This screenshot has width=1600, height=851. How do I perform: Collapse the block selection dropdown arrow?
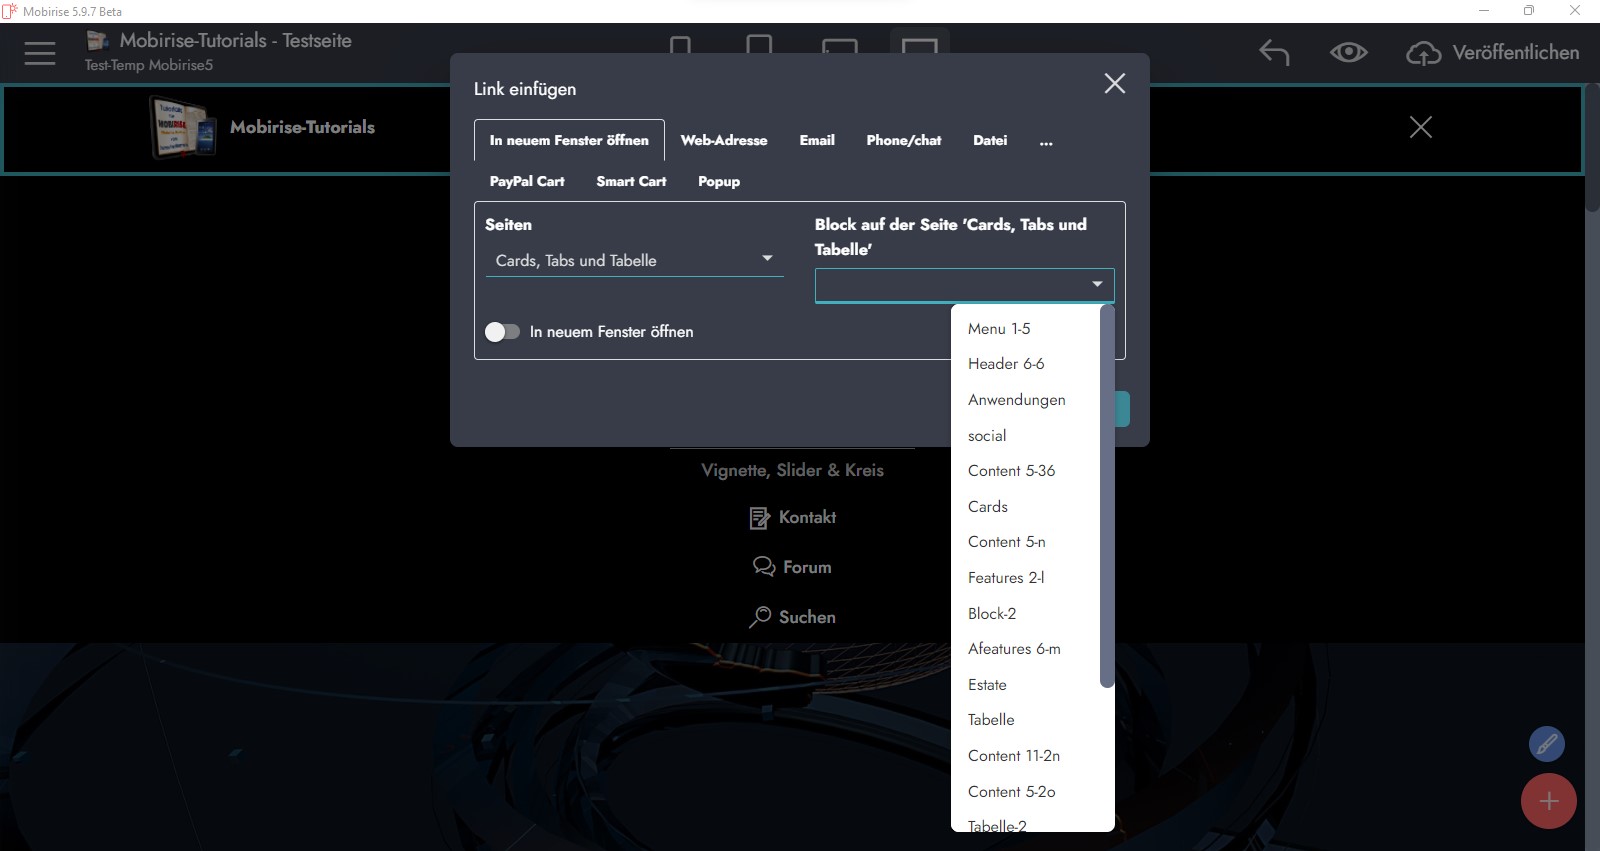1097,285
